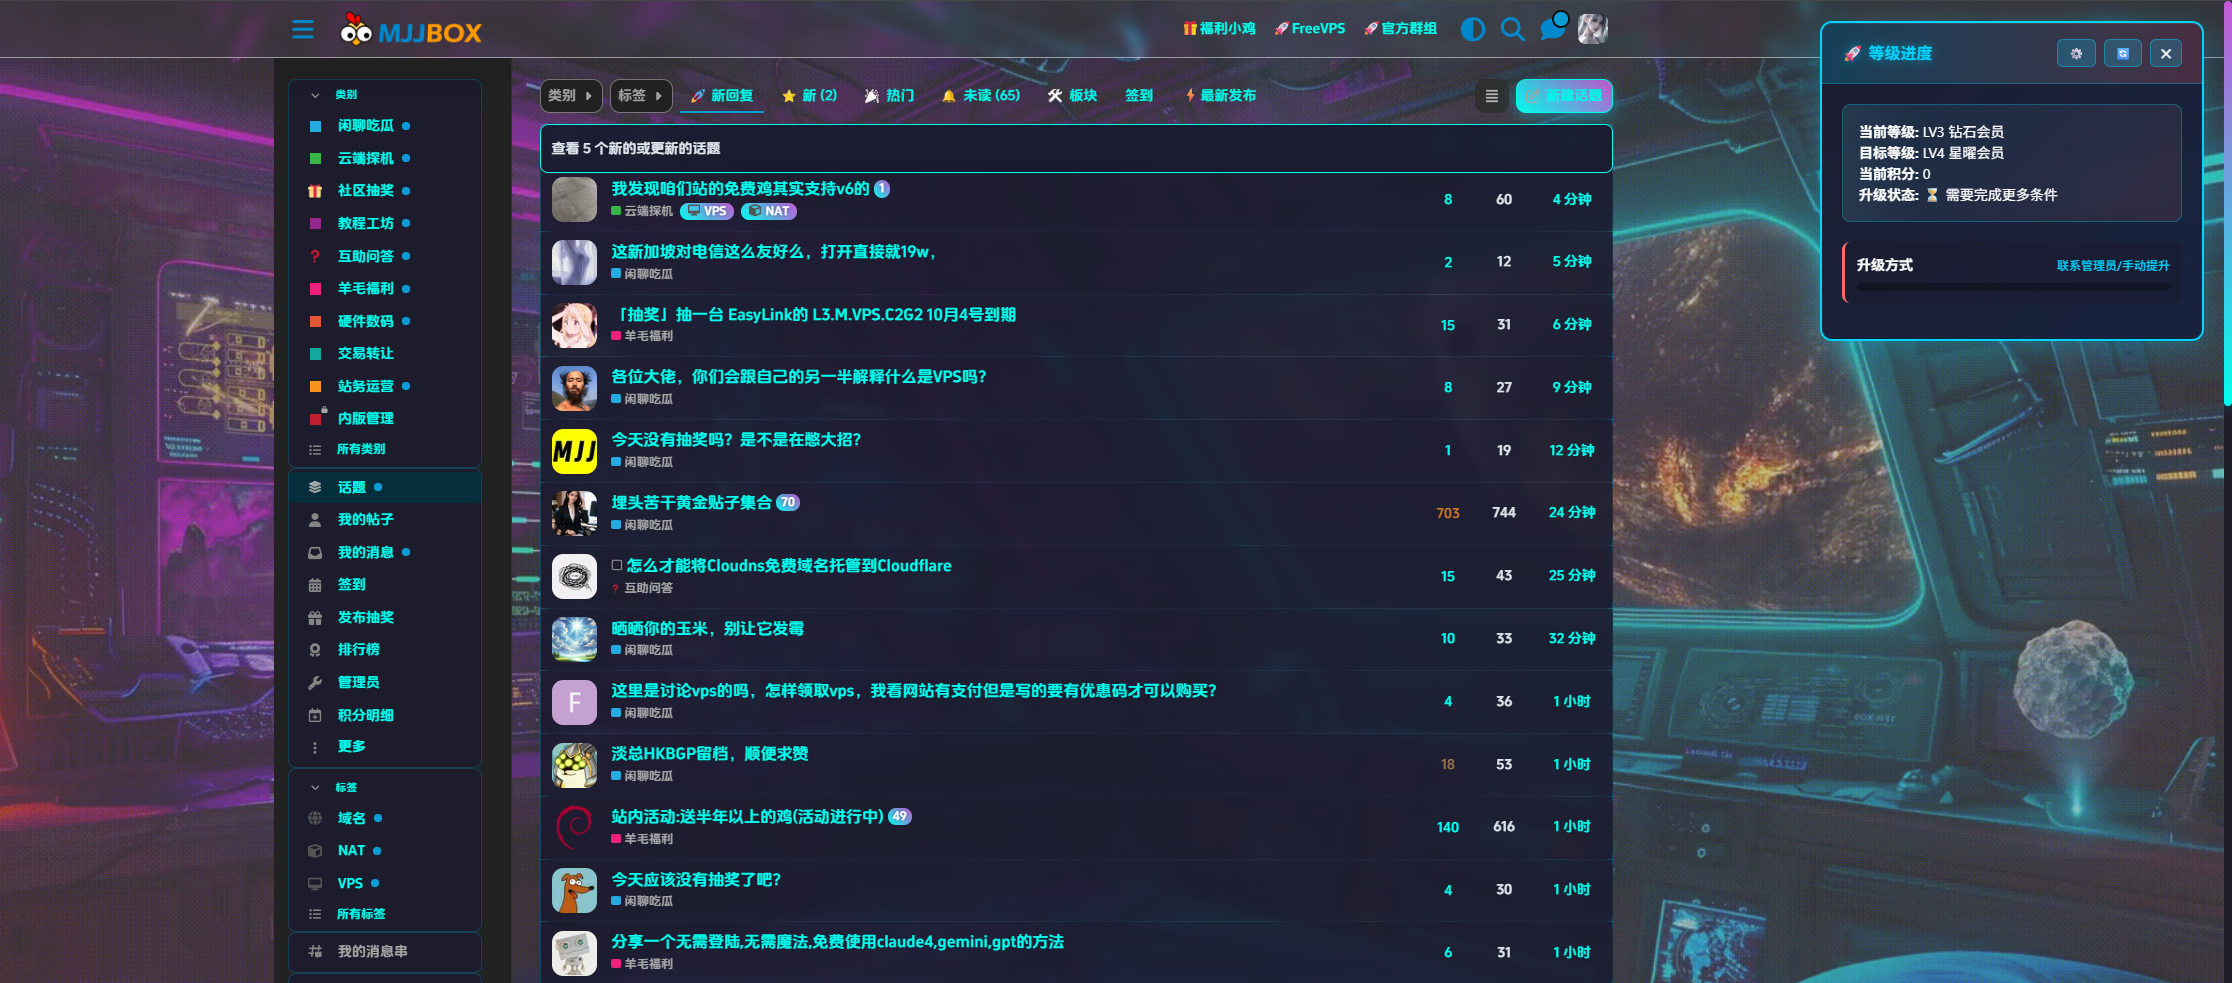
Task: Click the 新建话题 button
Action: pyautogui.click(x=1564, y=96)
